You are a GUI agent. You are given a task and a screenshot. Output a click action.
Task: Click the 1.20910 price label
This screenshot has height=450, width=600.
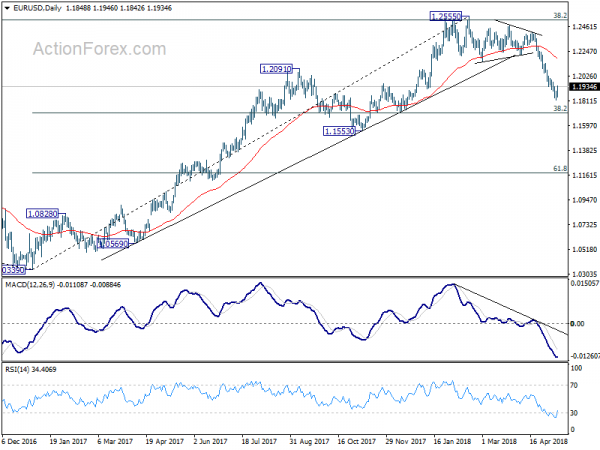(276, 69)
